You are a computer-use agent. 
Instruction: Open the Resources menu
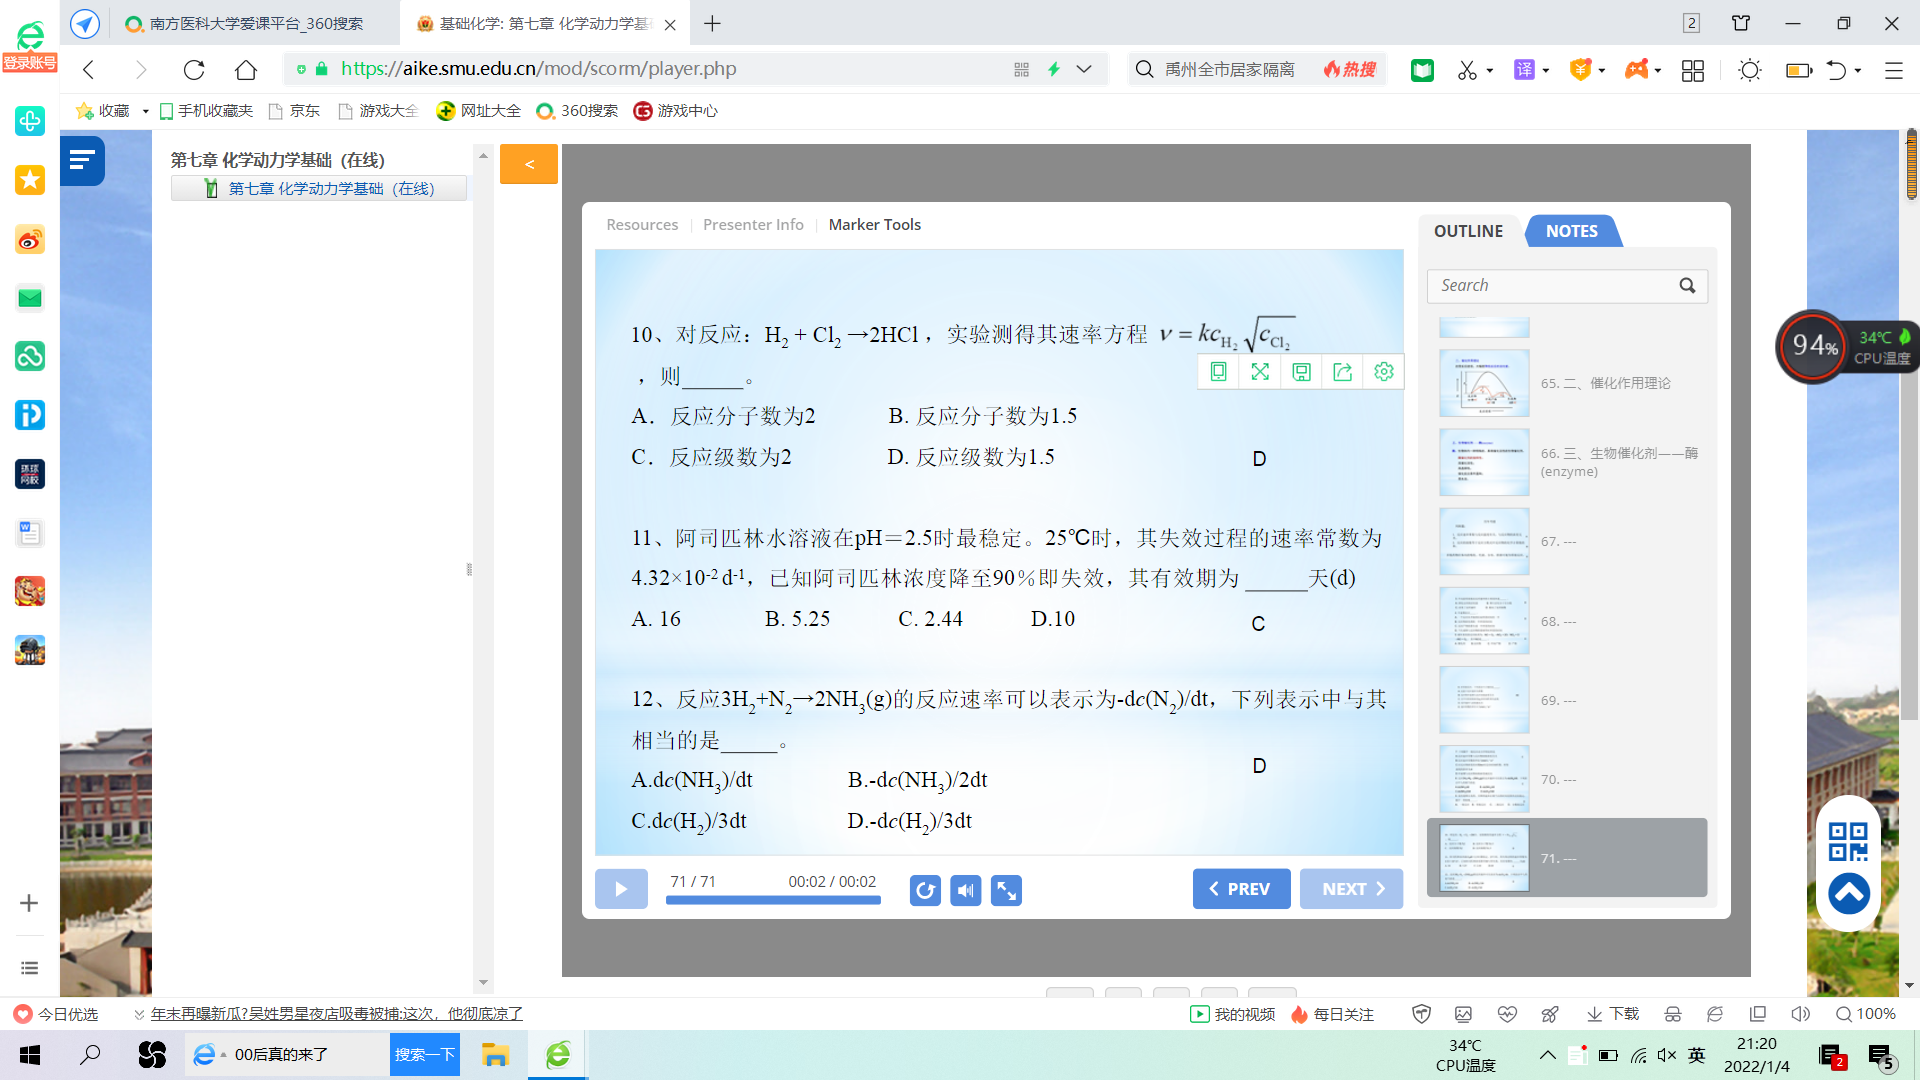point(642,225)
